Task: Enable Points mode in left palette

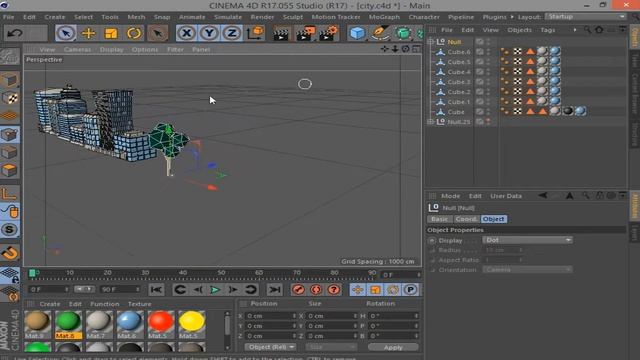Action: (x=9, y=135)
